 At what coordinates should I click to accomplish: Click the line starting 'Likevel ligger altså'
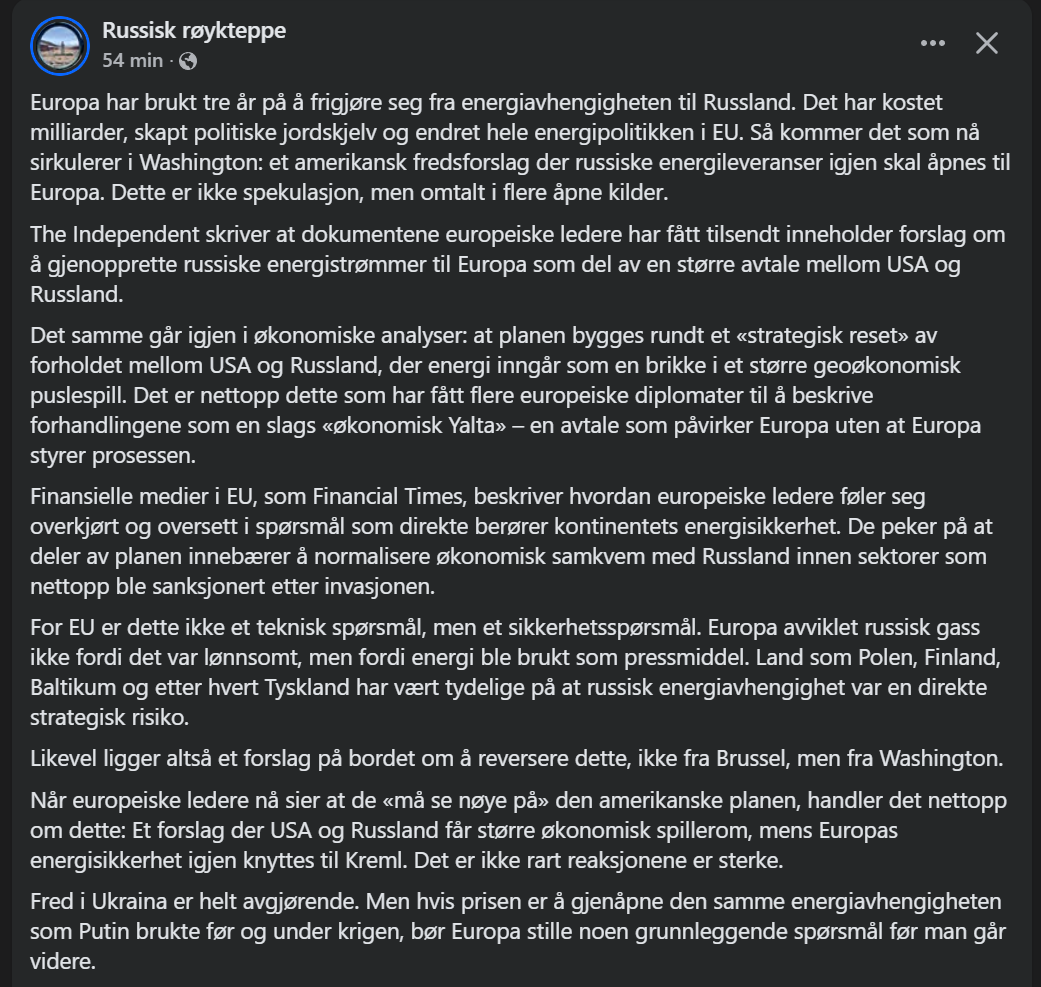[x=500, y=759]
